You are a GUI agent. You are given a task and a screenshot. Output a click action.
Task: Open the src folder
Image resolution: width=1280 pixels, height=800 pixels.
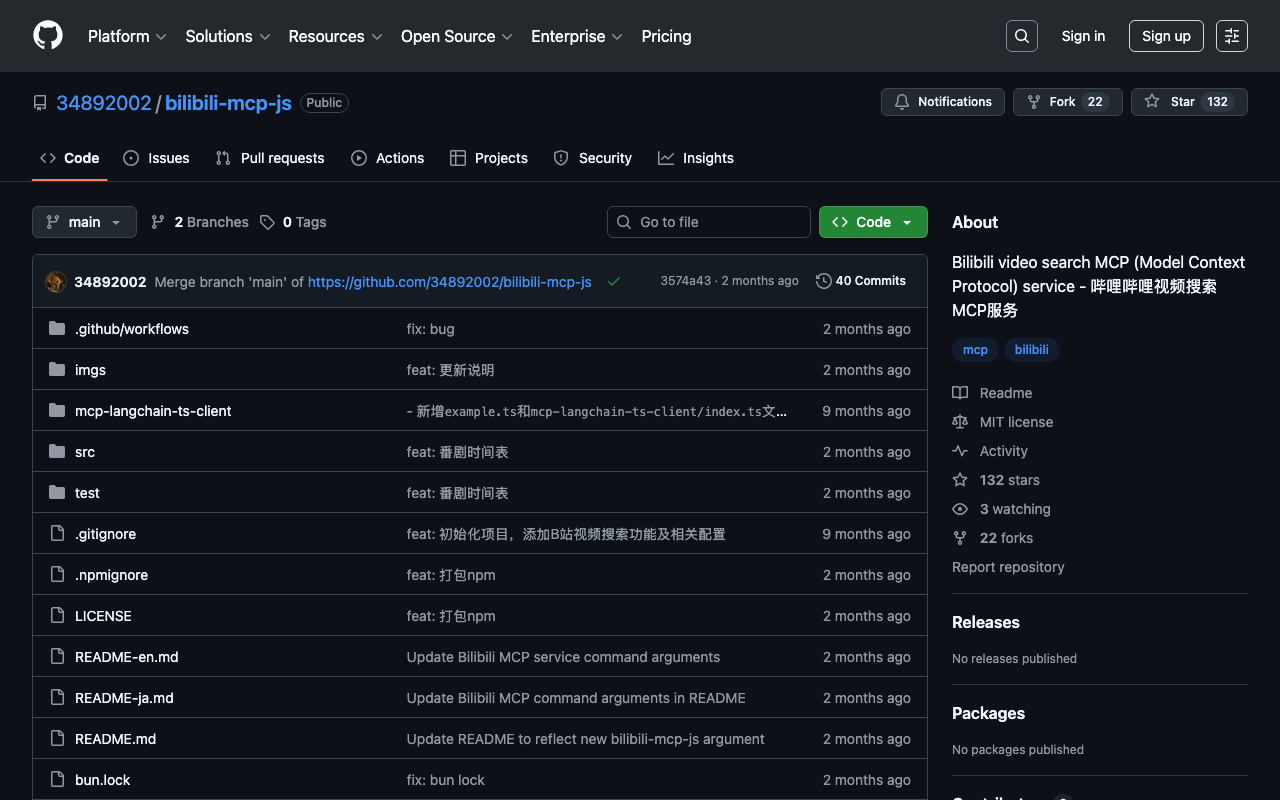85,452
